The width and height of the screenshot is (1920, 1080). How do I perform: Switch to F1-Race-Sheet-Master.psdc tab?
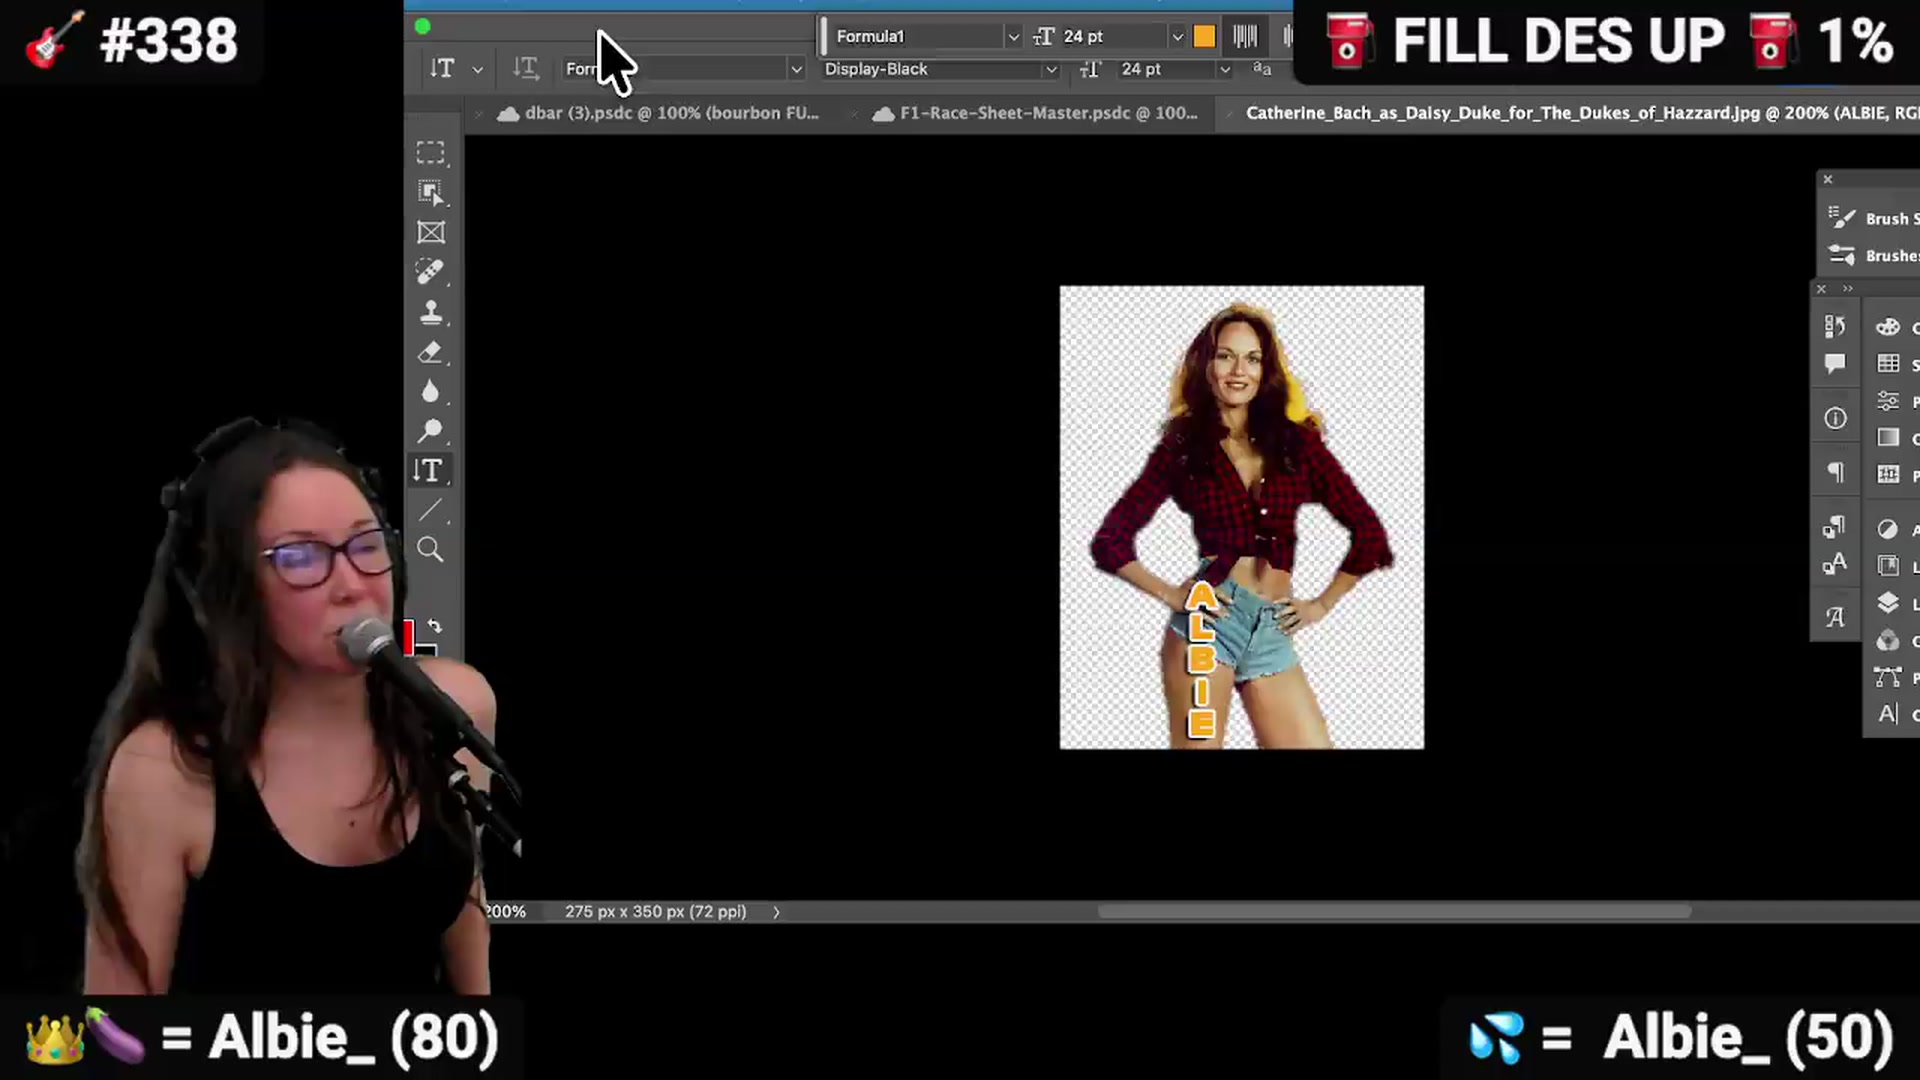click(x=1048, y=113)
